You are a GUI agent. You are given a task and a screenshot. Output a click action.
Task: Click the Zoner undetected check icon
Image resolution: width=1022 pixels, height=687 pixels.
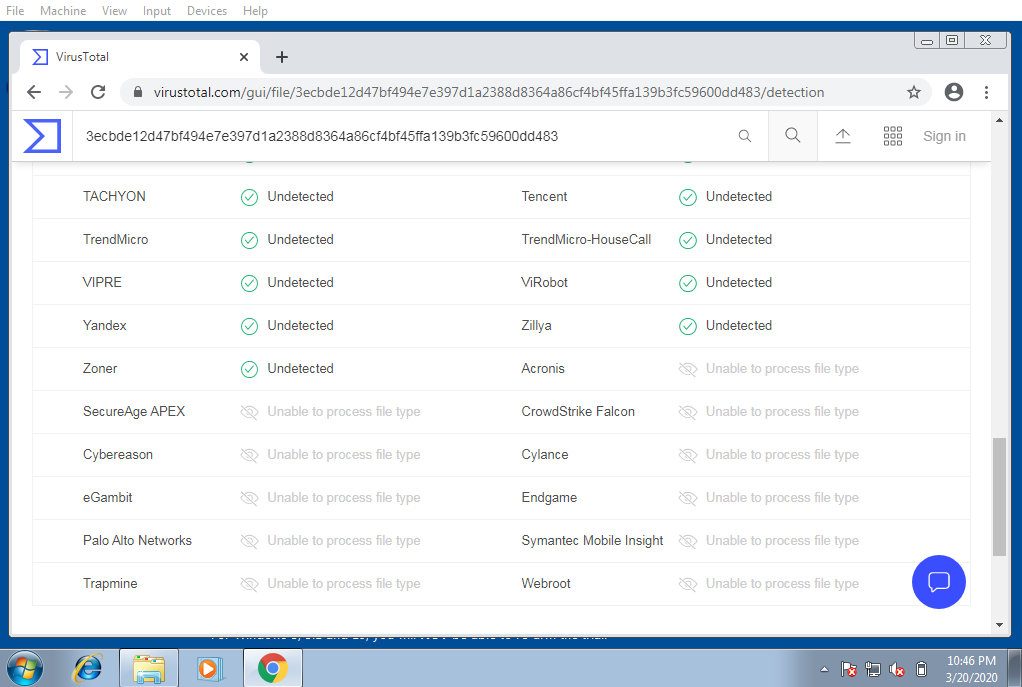(250, 369)
